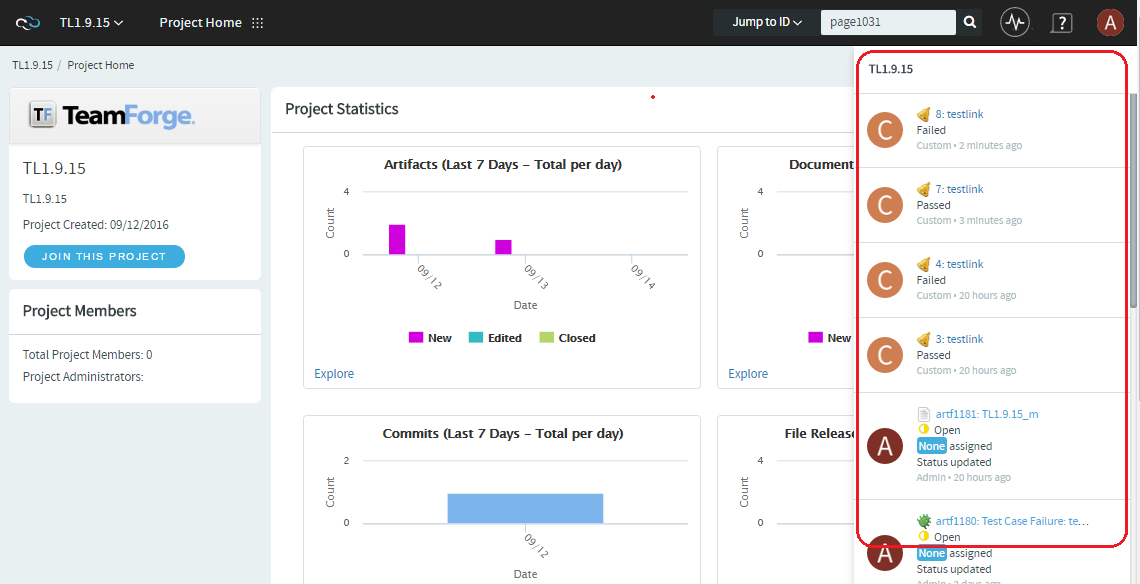Click the 'Status updated' text under artf1181
1140x584 pixels.
954,462
